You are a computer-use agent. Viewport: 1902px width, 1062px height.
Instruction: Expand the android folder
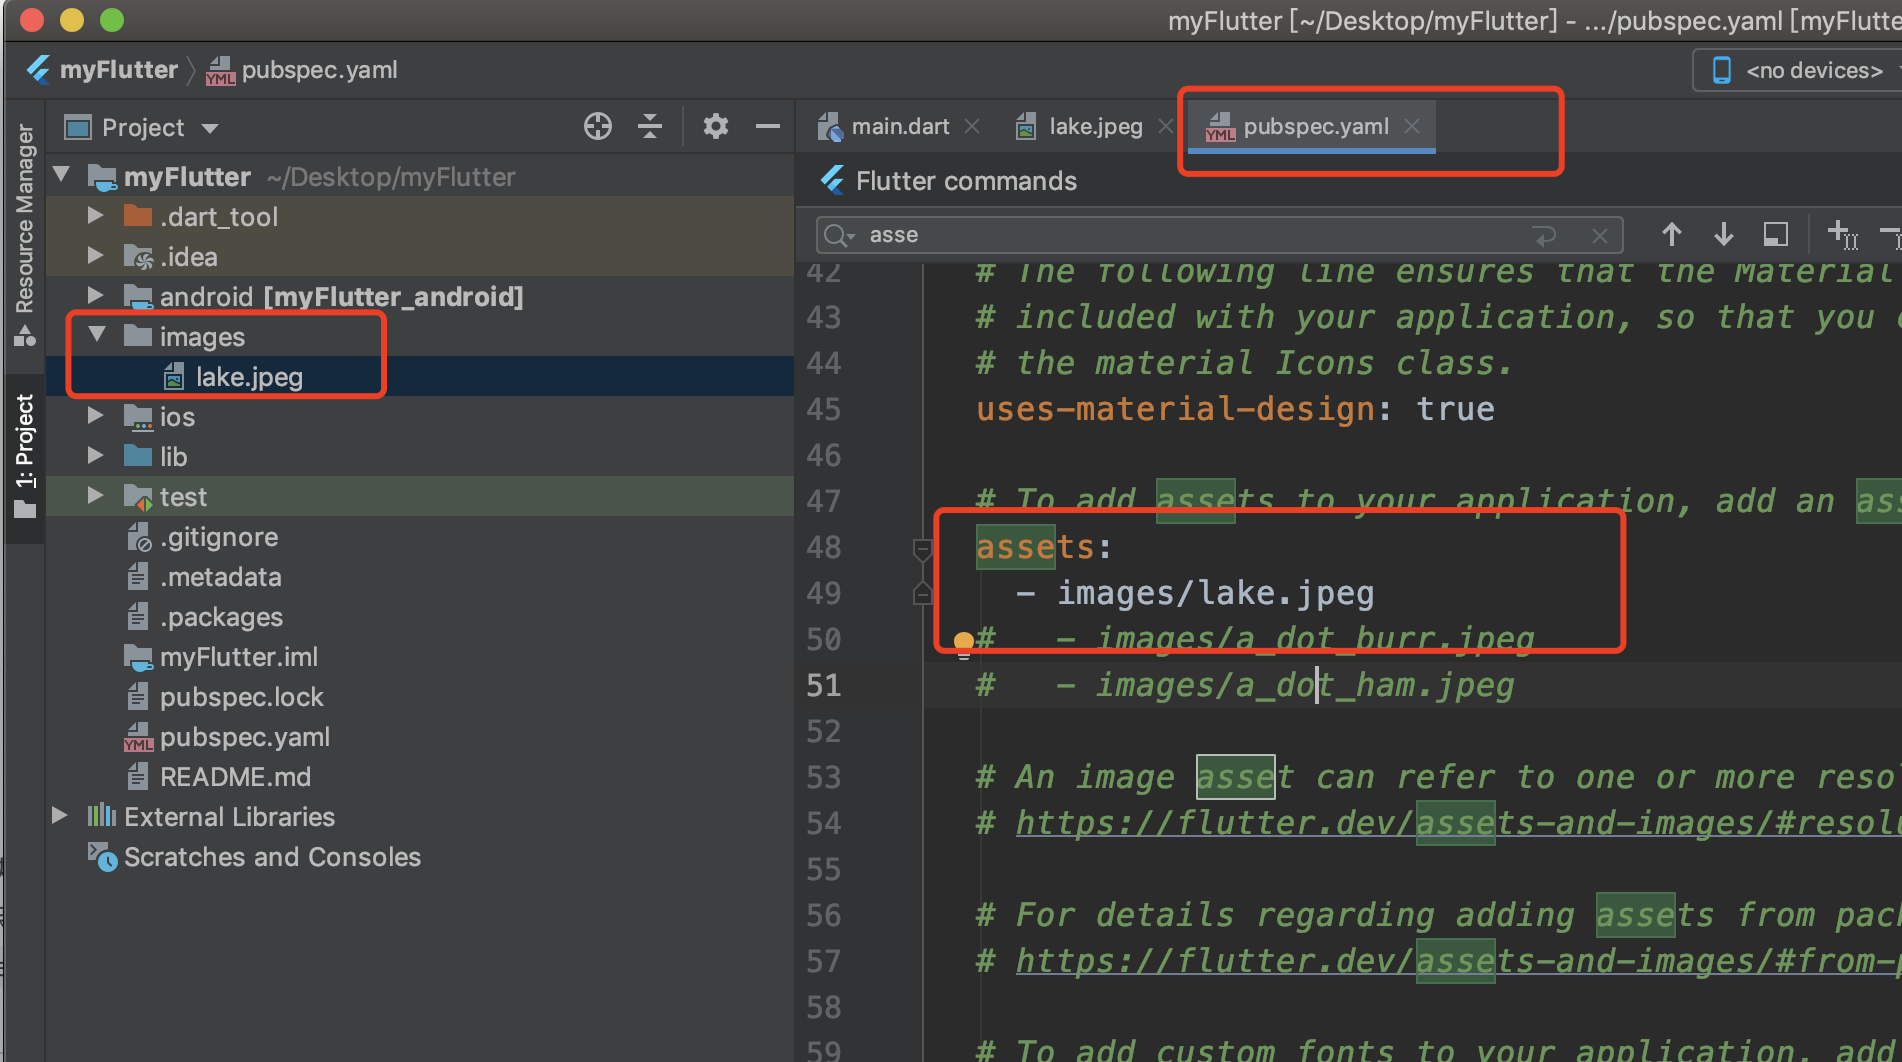point(95,295)
